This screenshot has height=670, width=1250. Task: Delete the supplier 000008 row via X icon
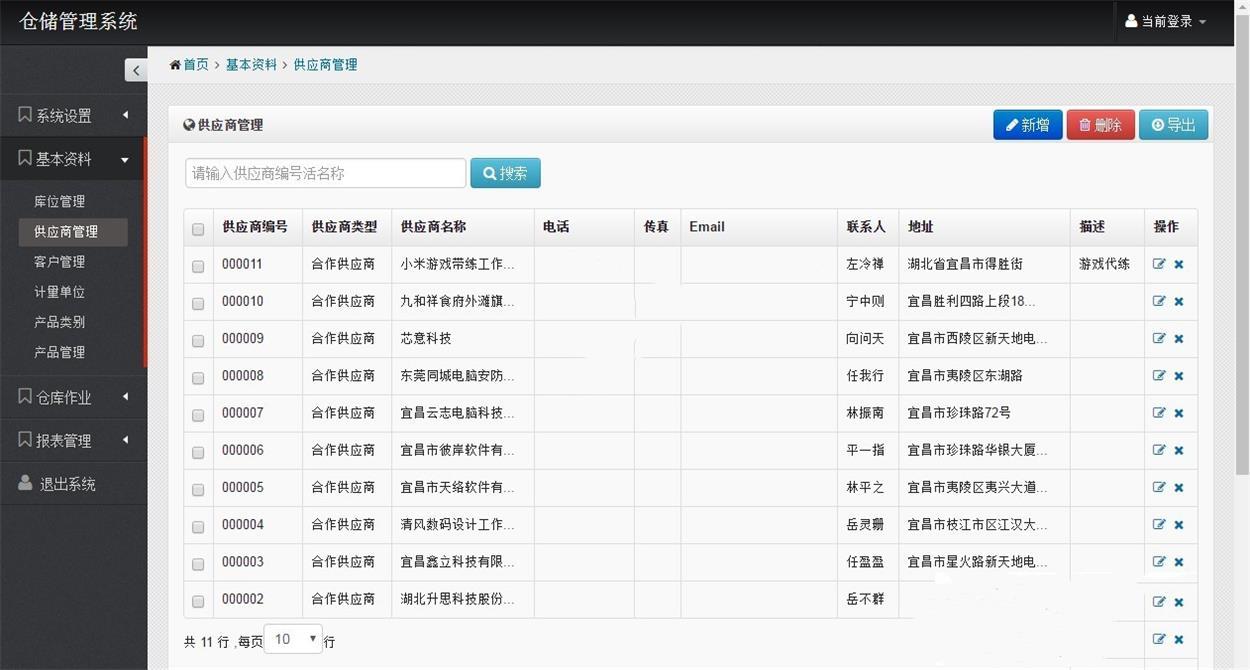click(x=1179, y=376)
